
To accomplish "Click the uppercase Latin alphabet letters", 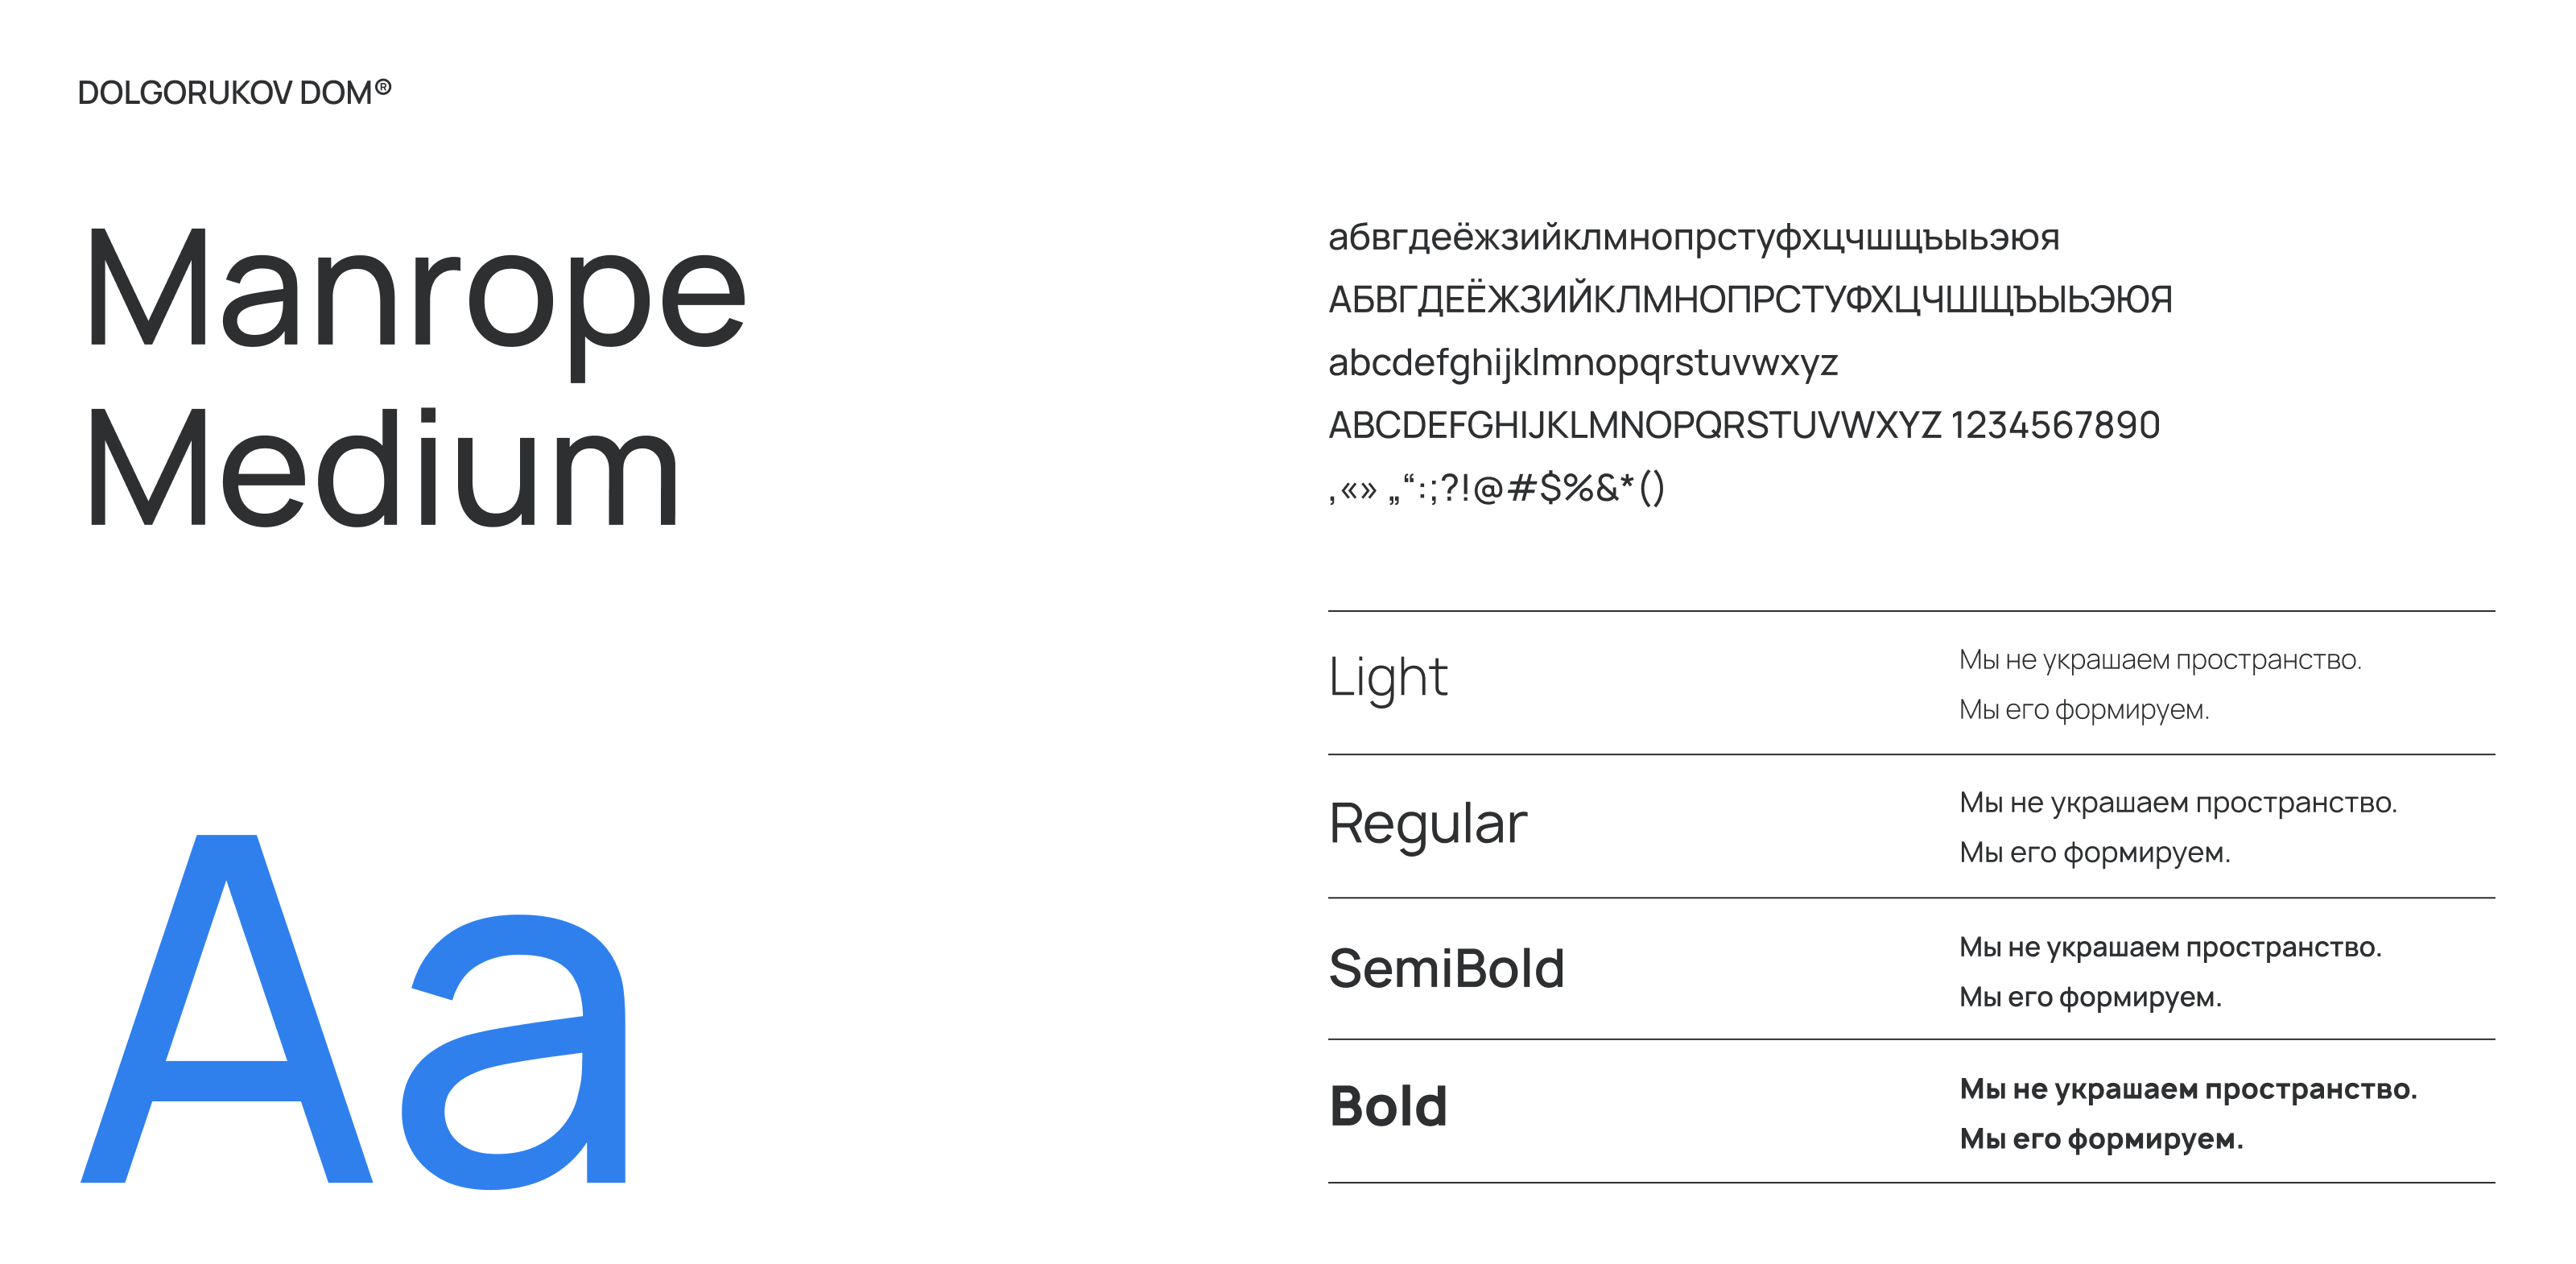I will click(1634, 426).
